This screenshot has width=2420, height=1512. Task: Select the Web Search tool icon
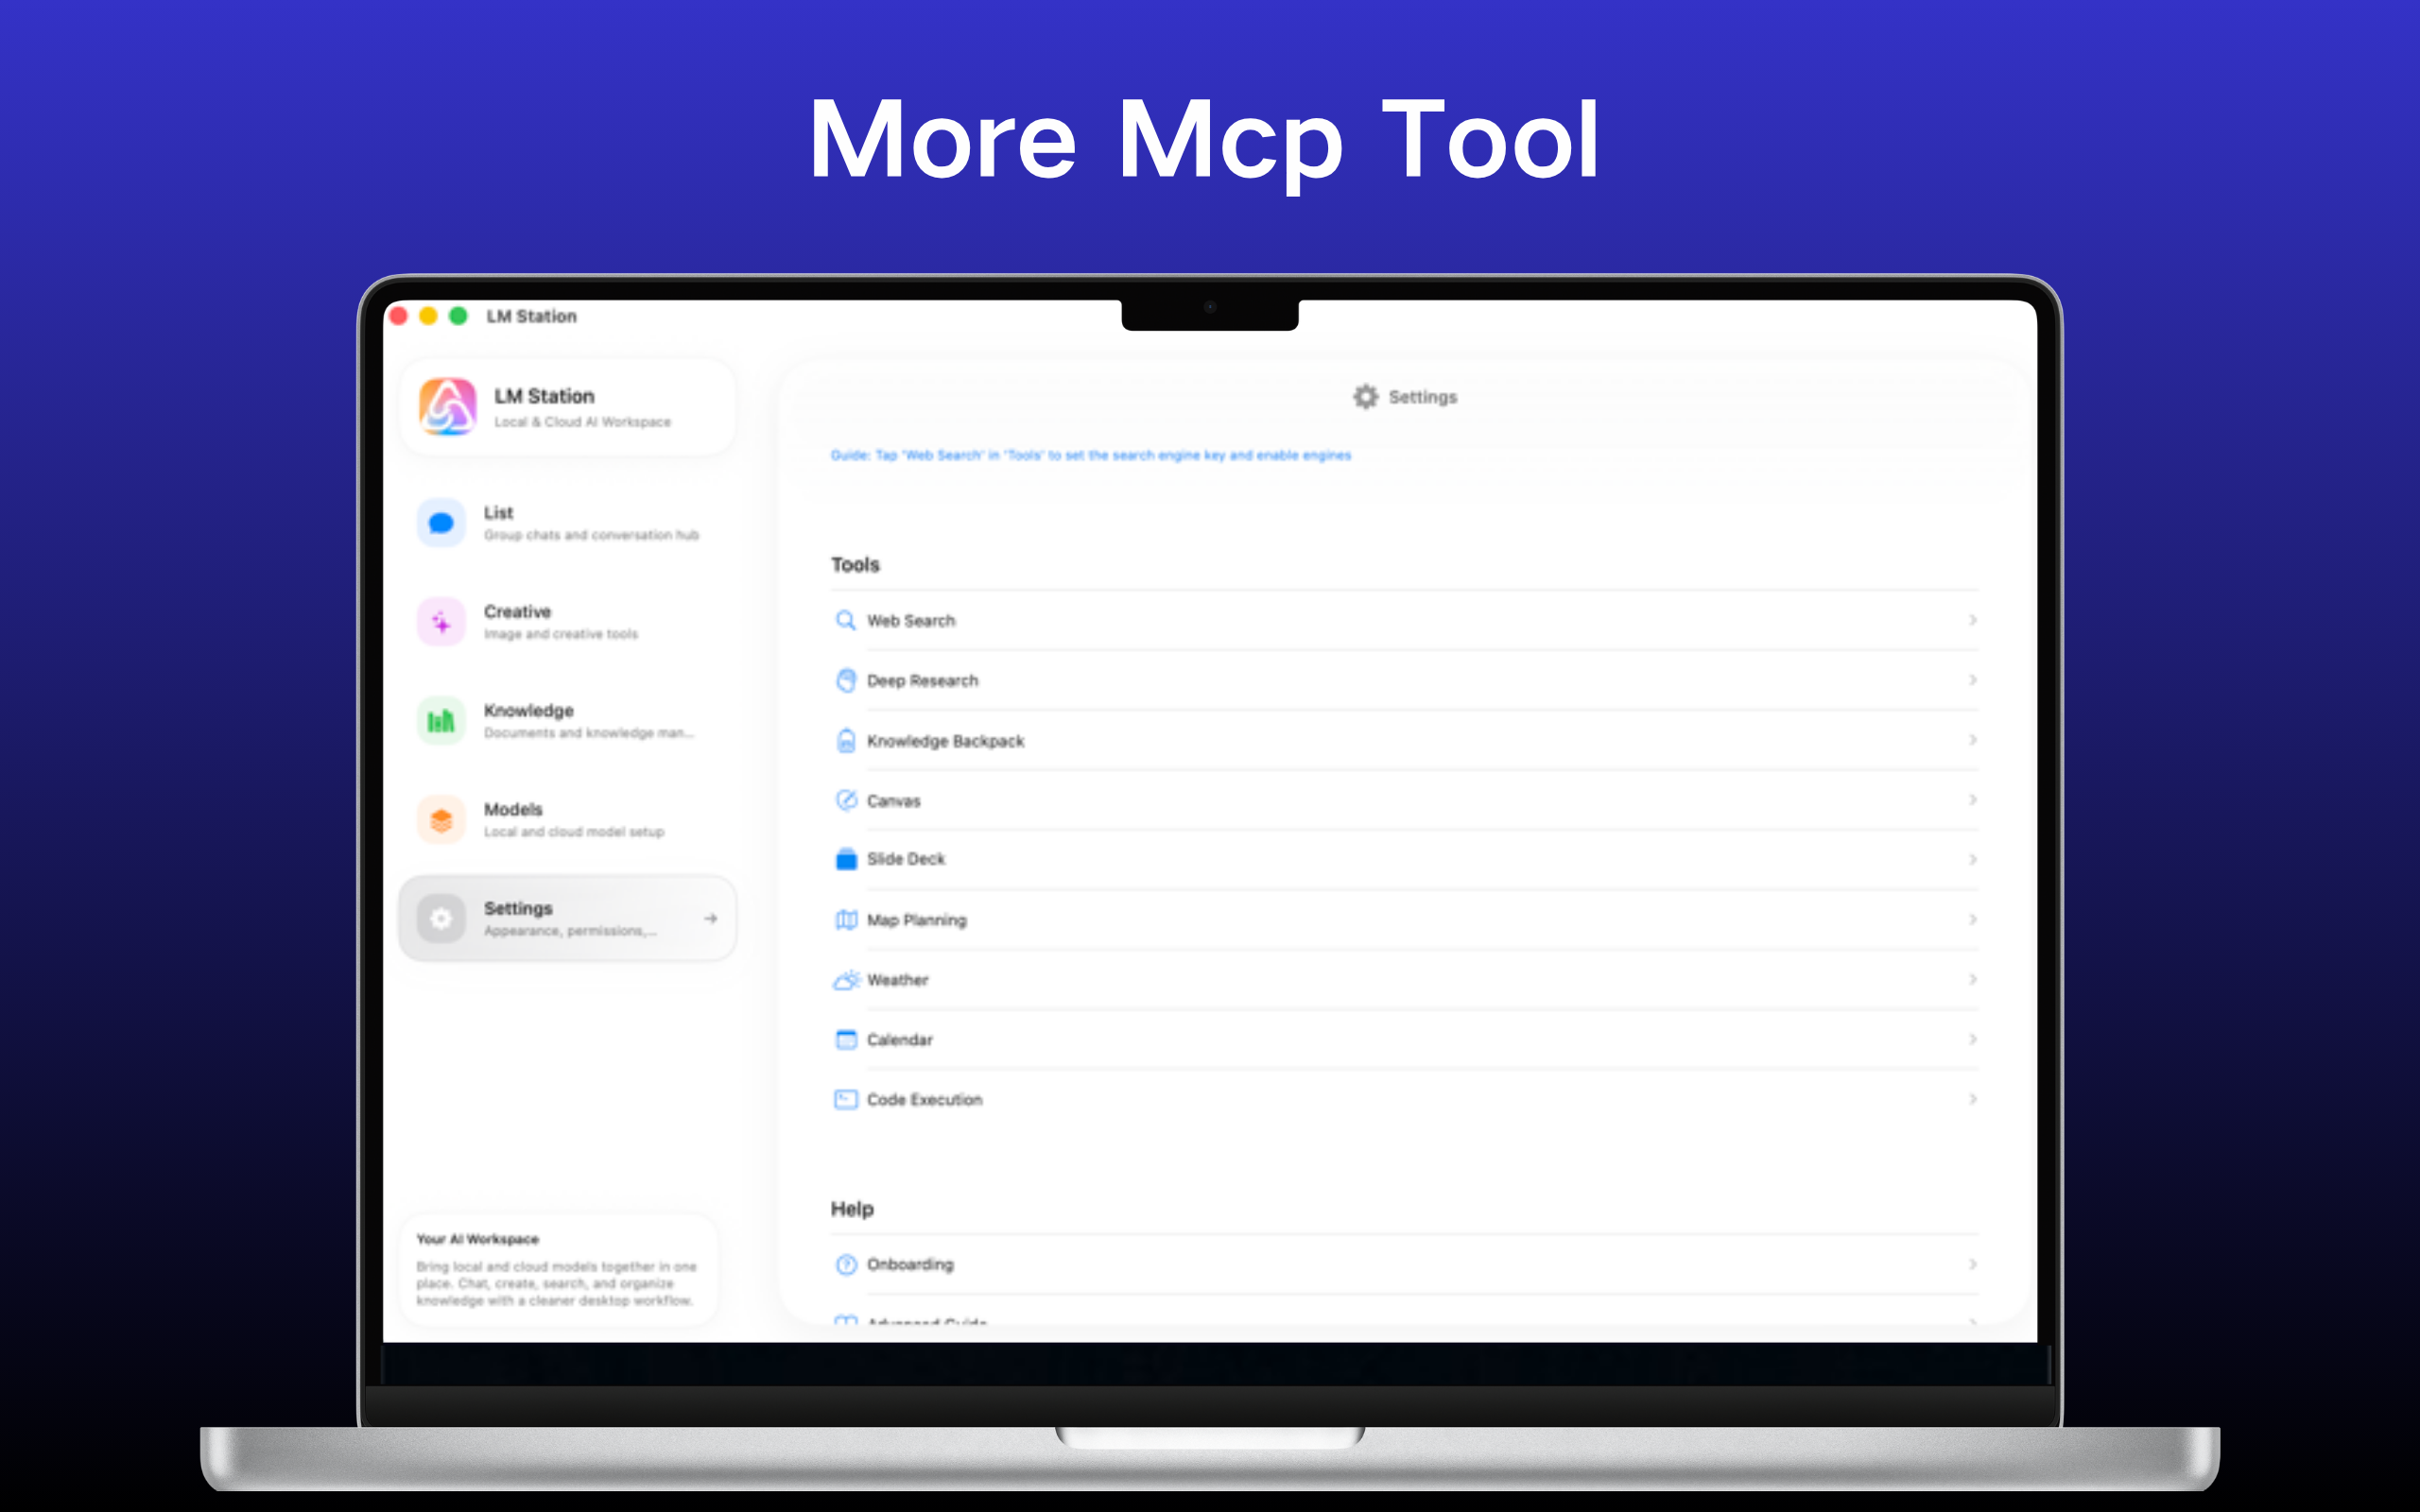pyautogui.click(x=845, y=620)
